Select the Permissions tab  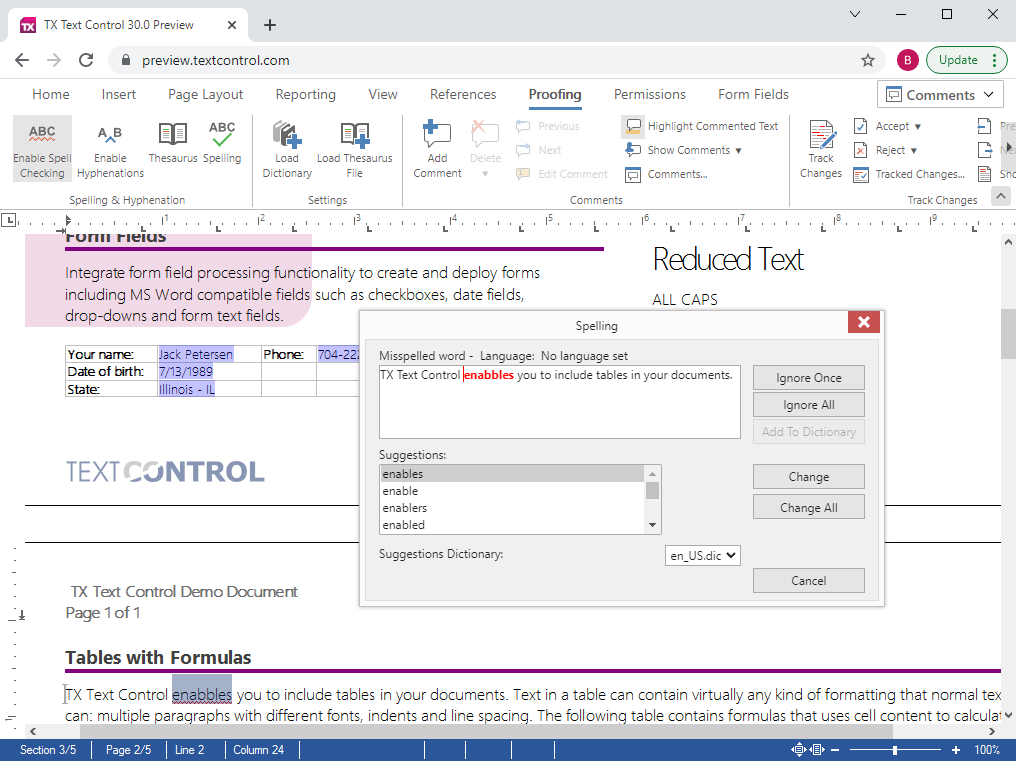pyautogui.click(x=650, y=95)
